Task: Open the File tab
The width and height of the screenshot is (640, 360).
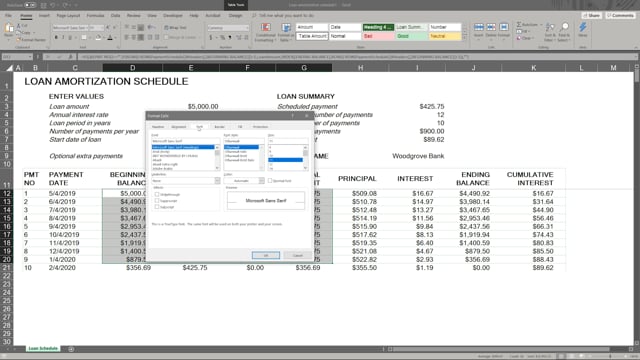Action: pos(8,16)
